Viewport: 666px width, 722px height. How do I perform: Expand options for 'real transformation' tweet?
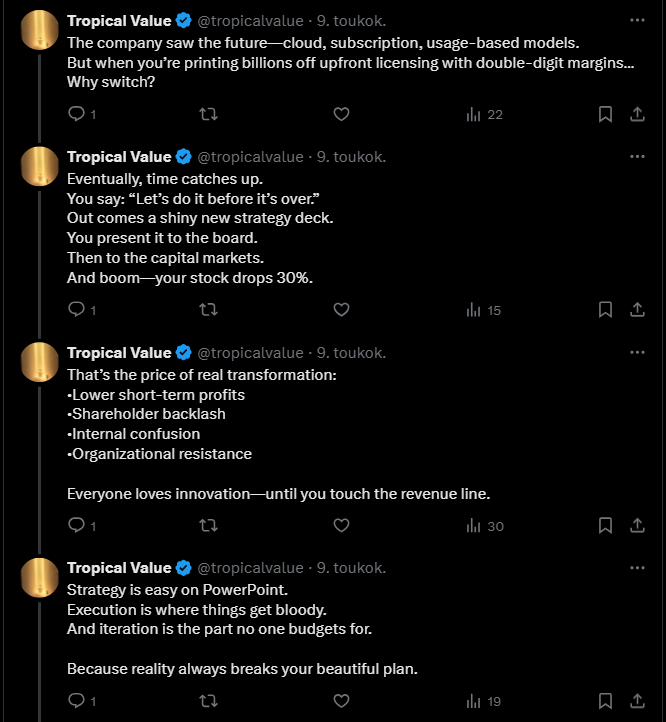[637, 353]
